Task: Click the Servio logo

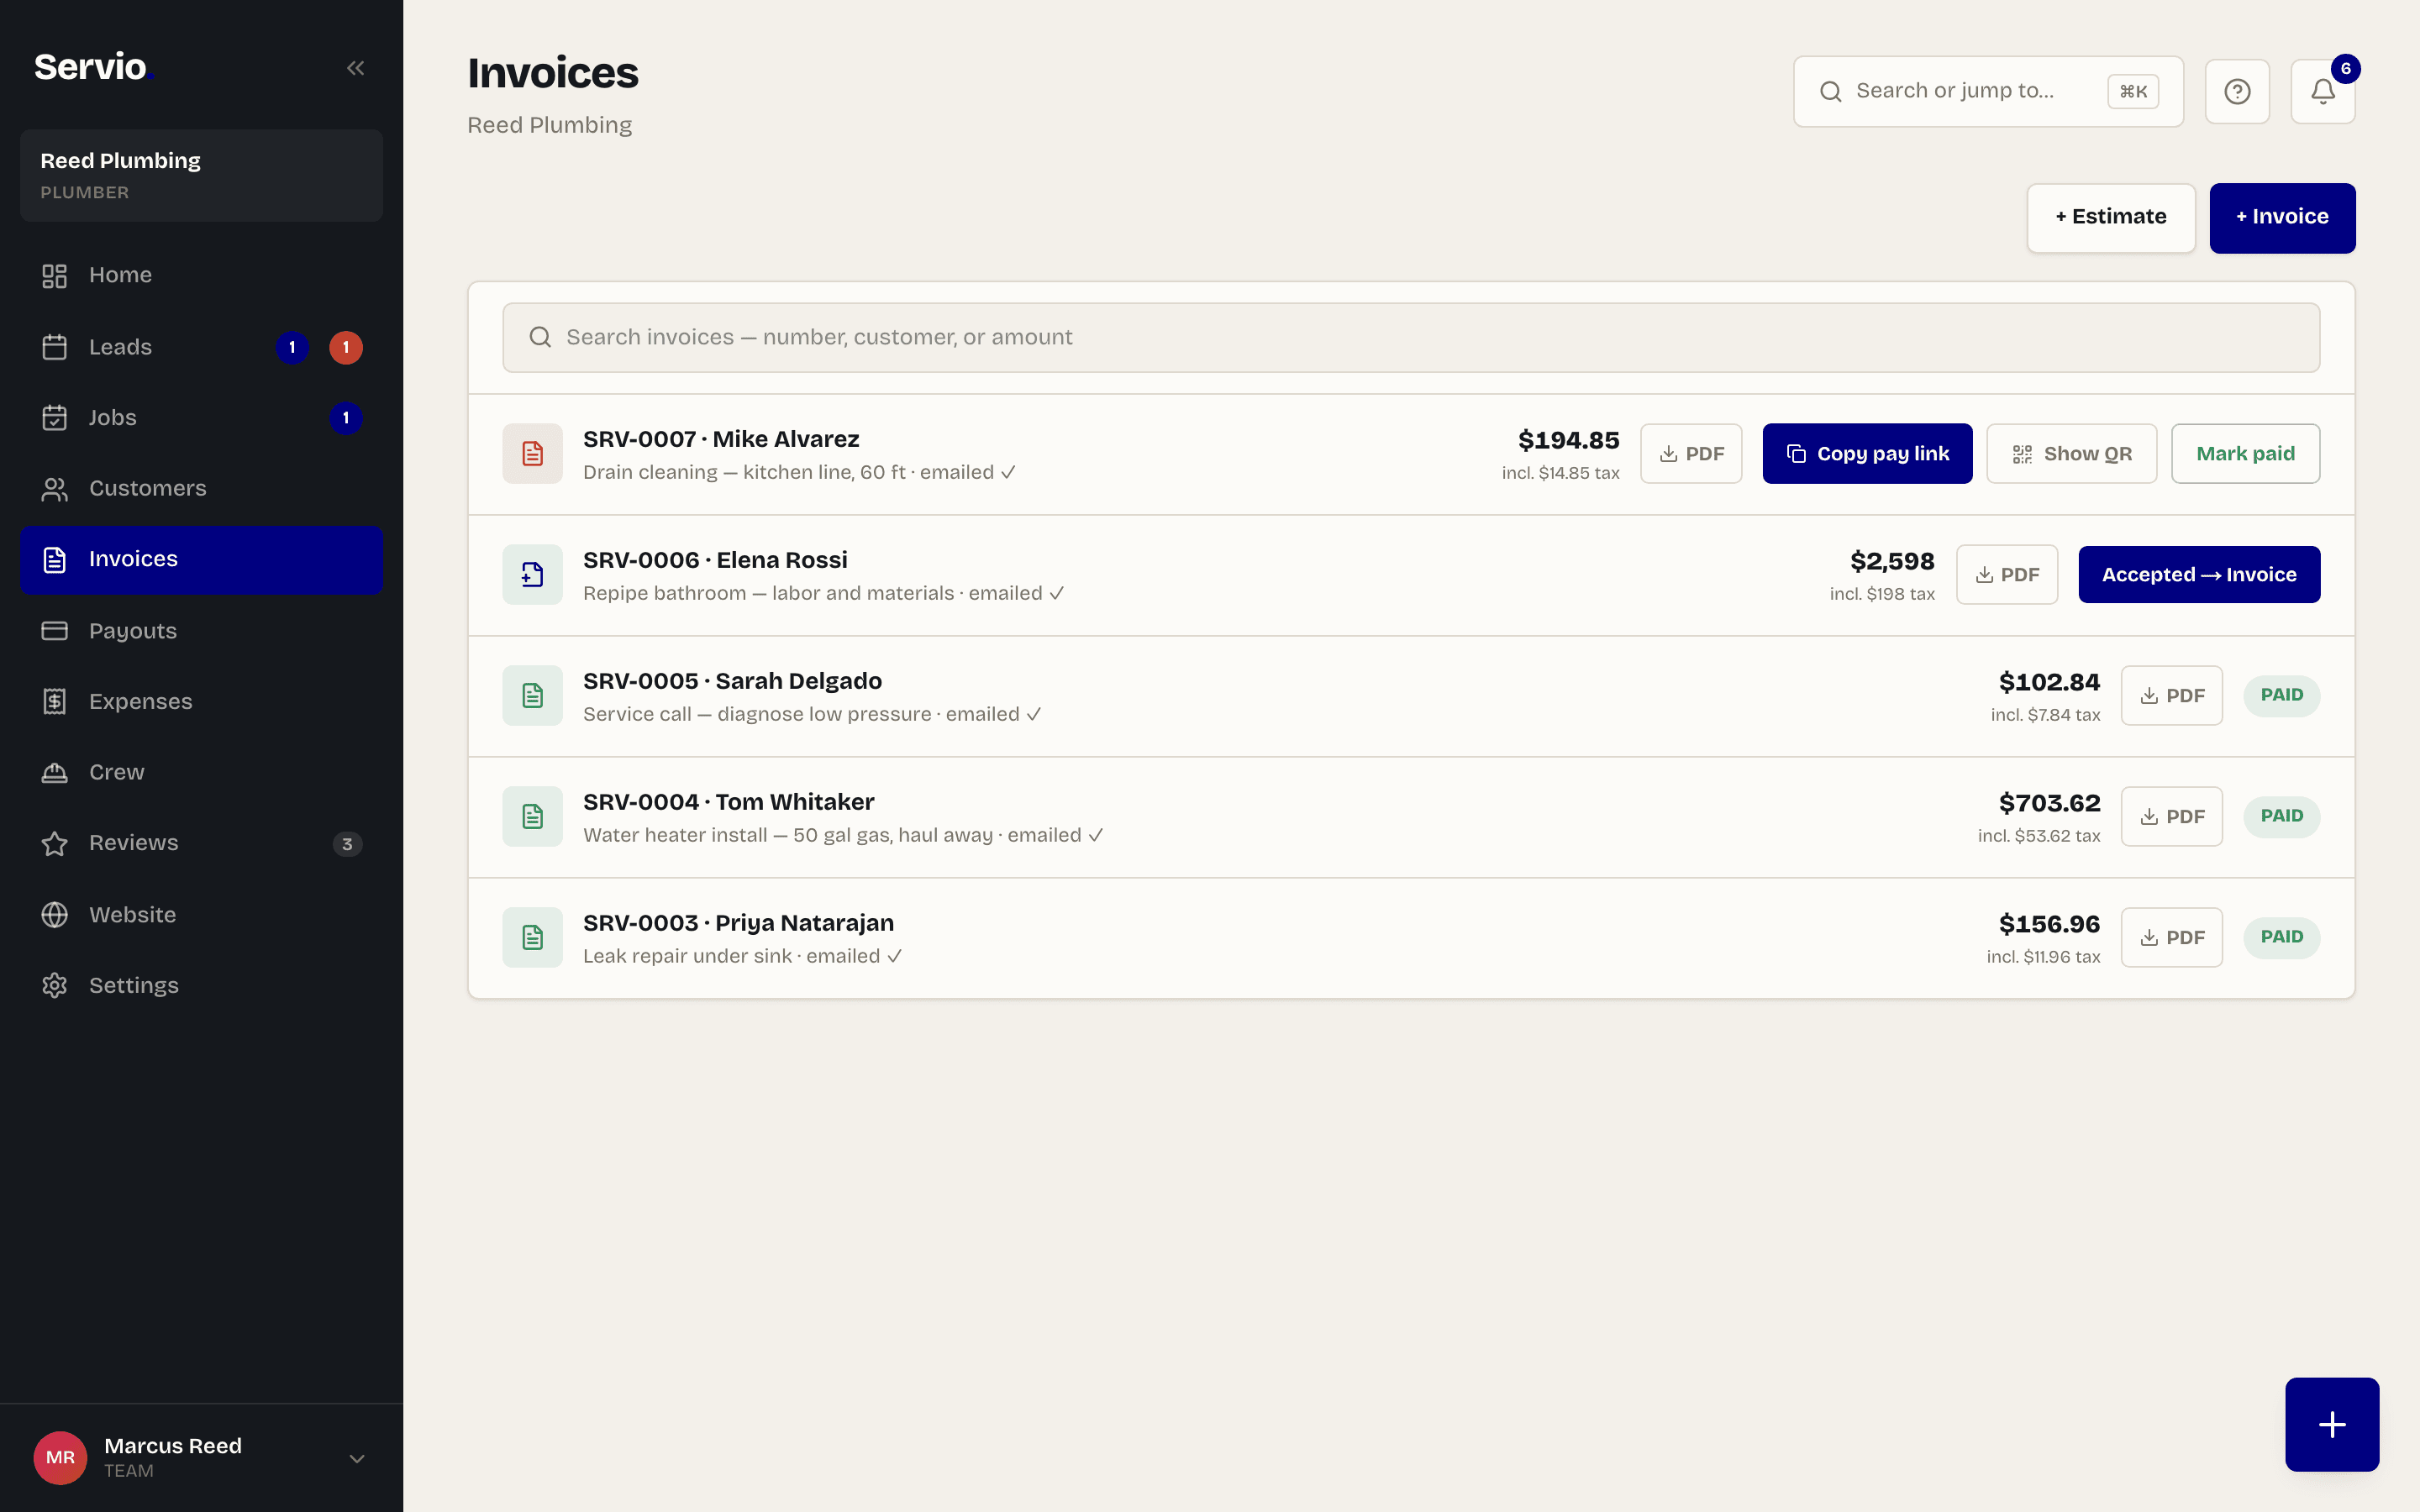Action: (93, 67)
